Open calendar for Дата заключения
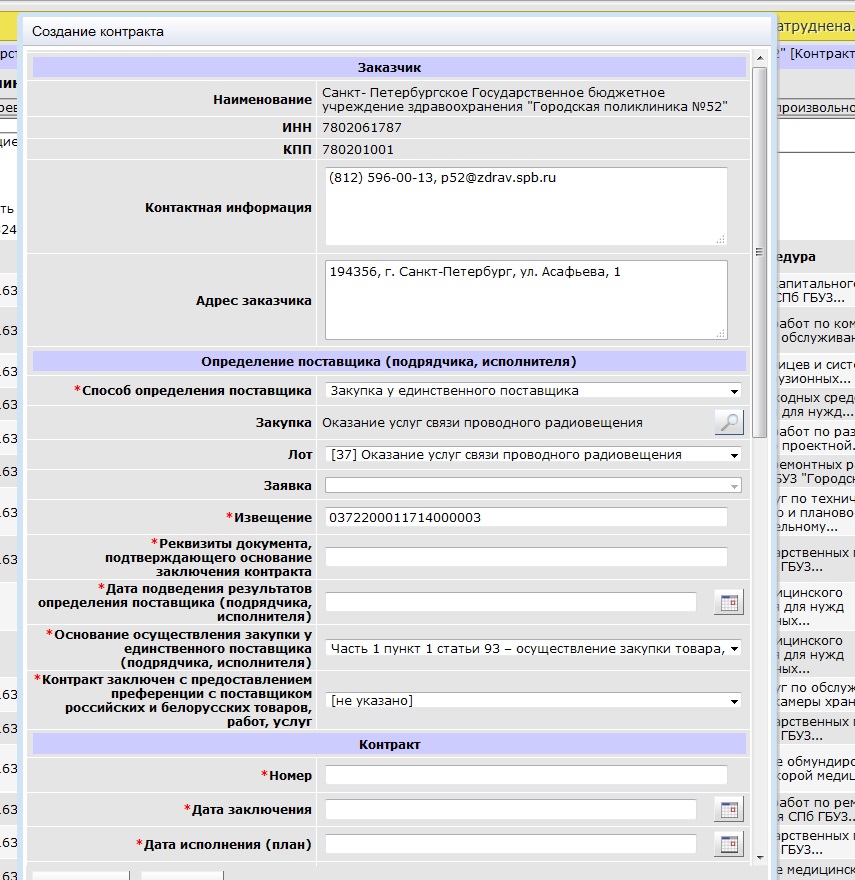Viewport: 855px width, 880px height. (x=729, y=809)
